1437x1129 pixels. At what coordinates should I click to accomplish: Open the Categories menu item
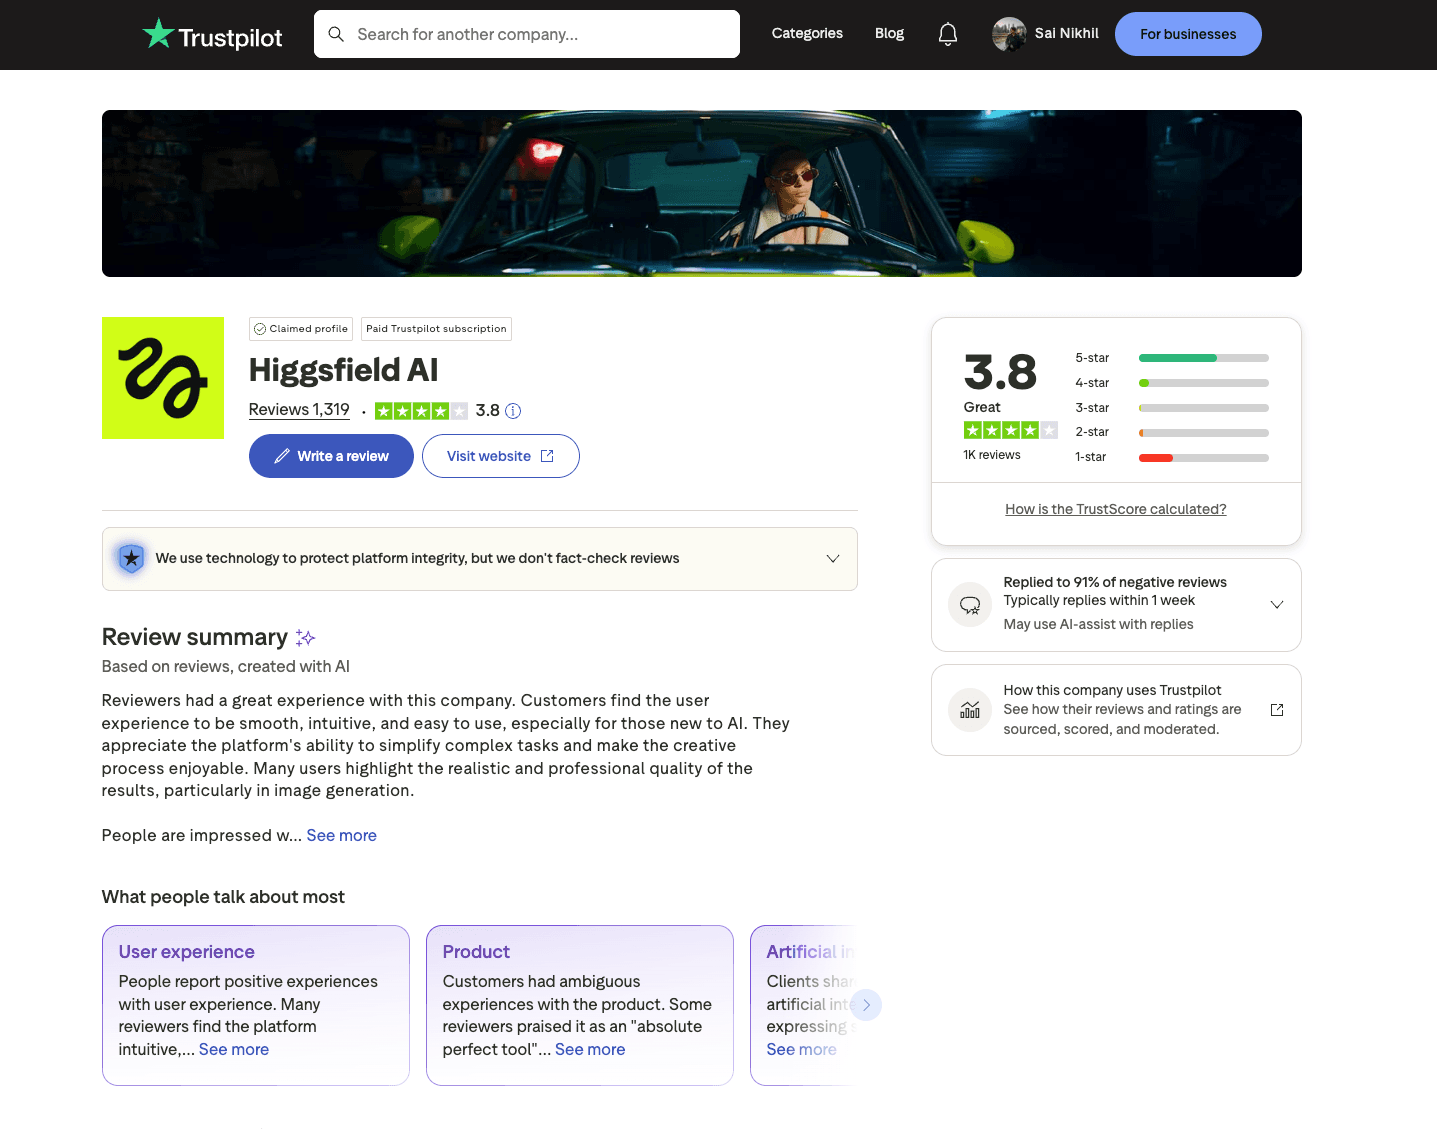(807, 34)
